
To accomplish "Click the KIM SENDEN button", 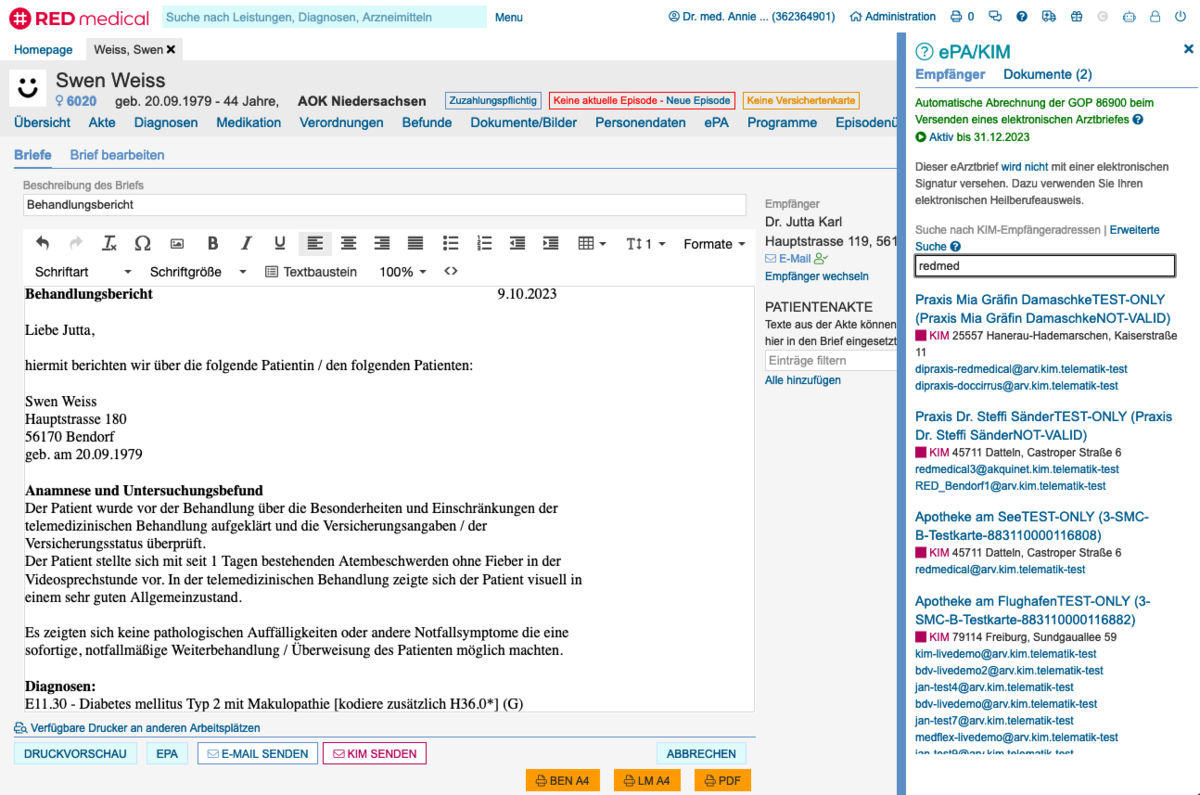I will click(374, 754).
